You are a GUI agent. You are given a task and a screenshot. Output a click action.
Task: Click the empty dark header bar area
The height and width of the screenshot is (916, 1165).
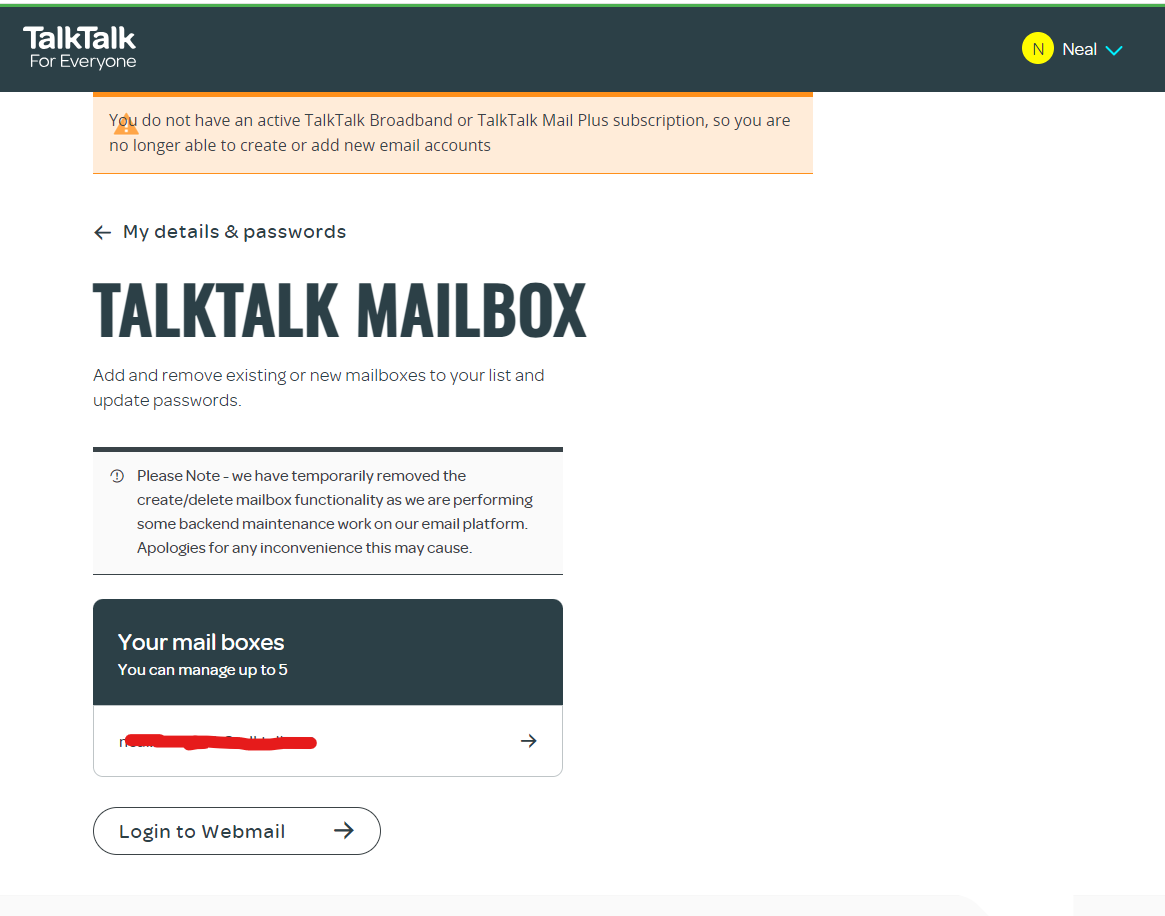pyautogui.click(x=580, y=49)
